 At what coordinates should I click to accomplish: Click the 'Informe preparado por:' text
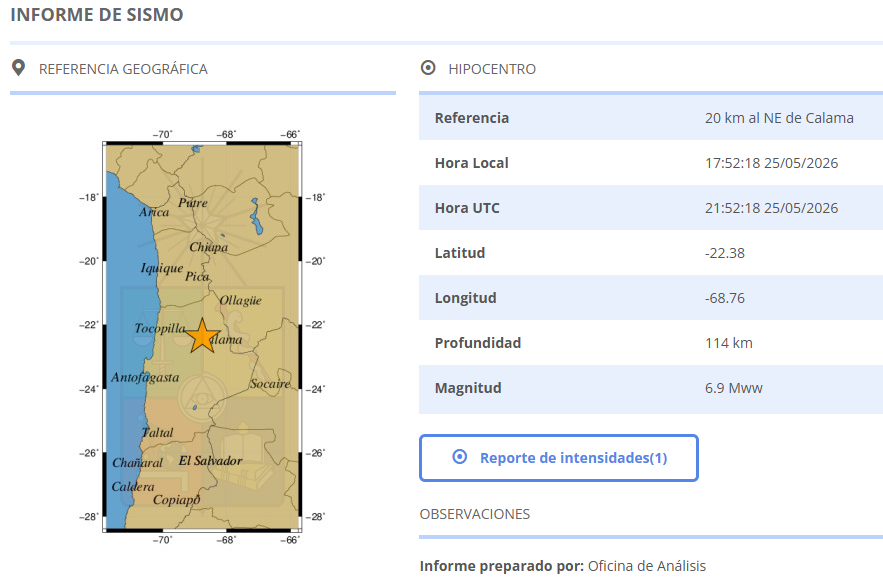coord(501,566)
